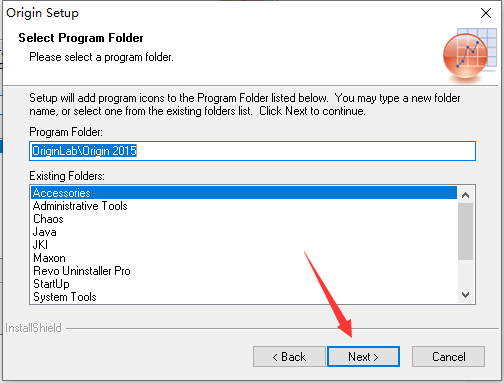Select Accessories in existing folders list
Image resolution: width=504 pixels, height=383 pixels.
point(244,193)
